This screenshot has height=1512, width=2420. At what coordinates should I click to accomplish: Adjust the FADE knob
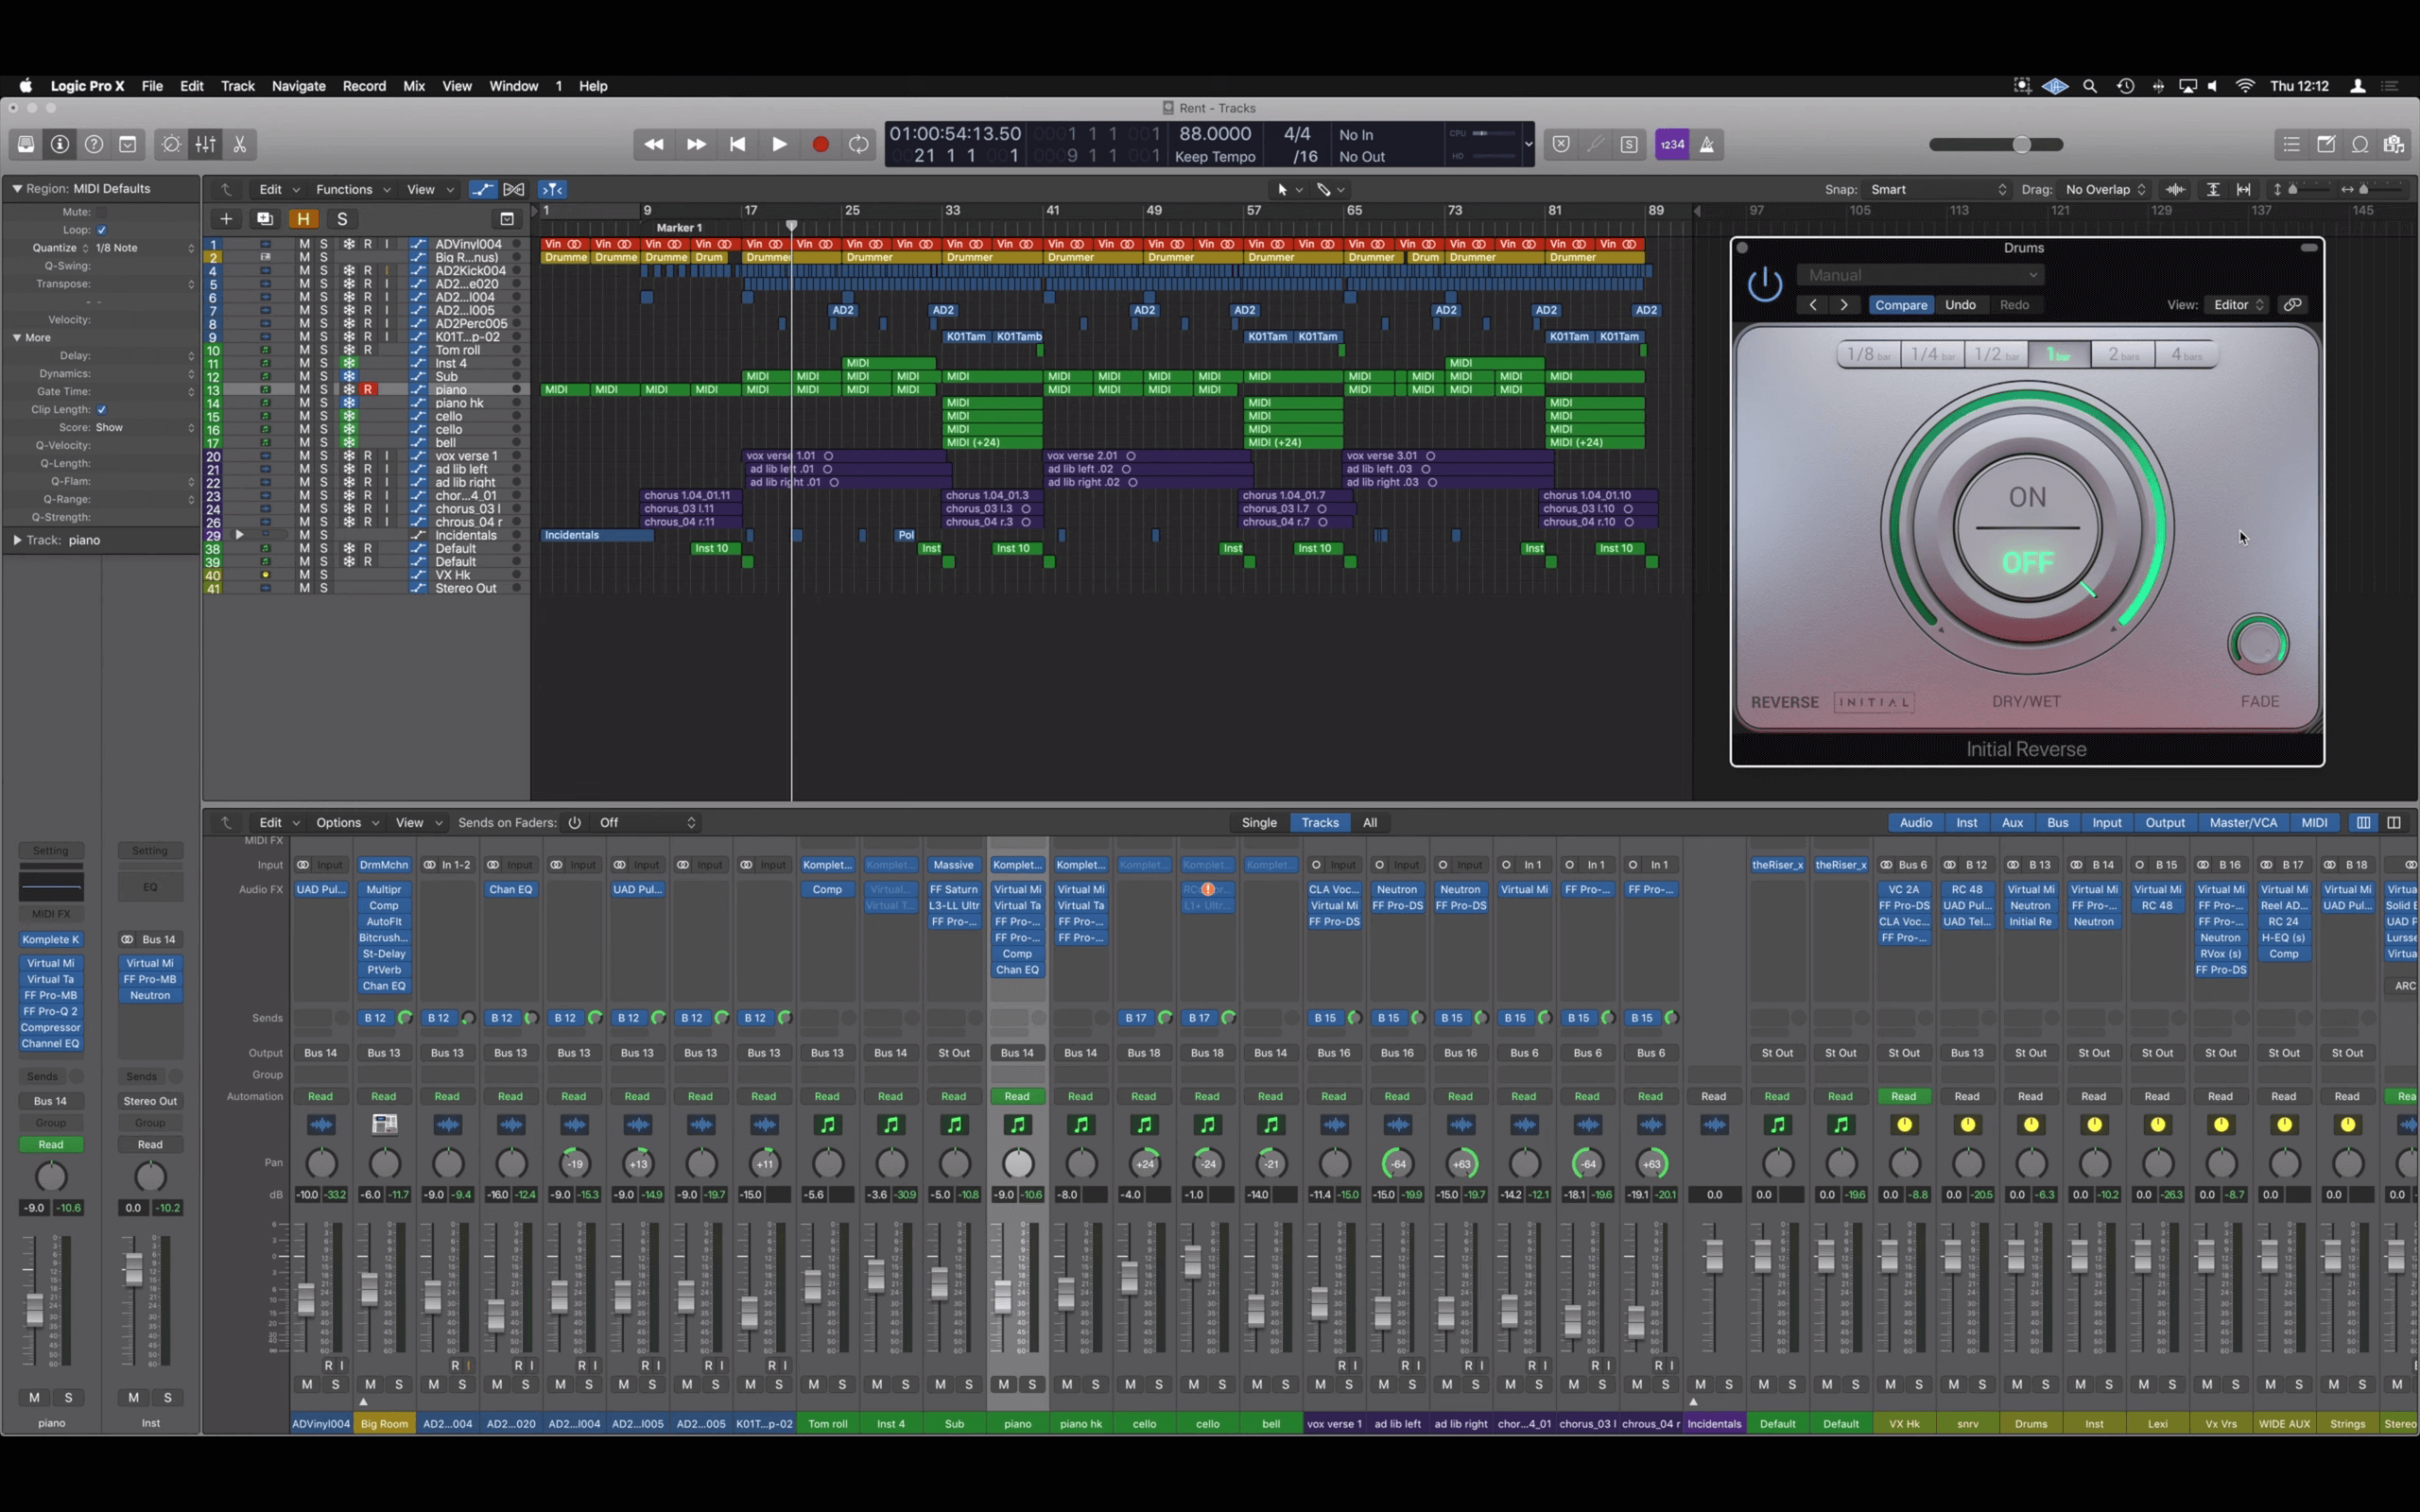click(x=2258, y=645)
